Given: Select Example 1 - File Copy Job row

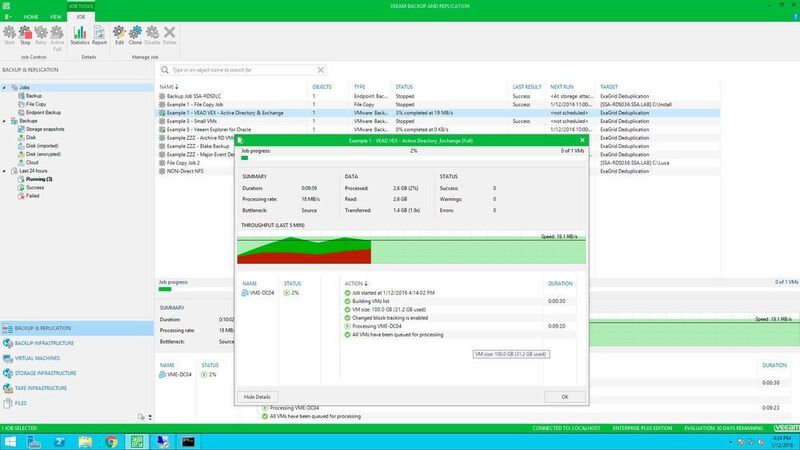Looking at the screenshot, I should [437, 104].
